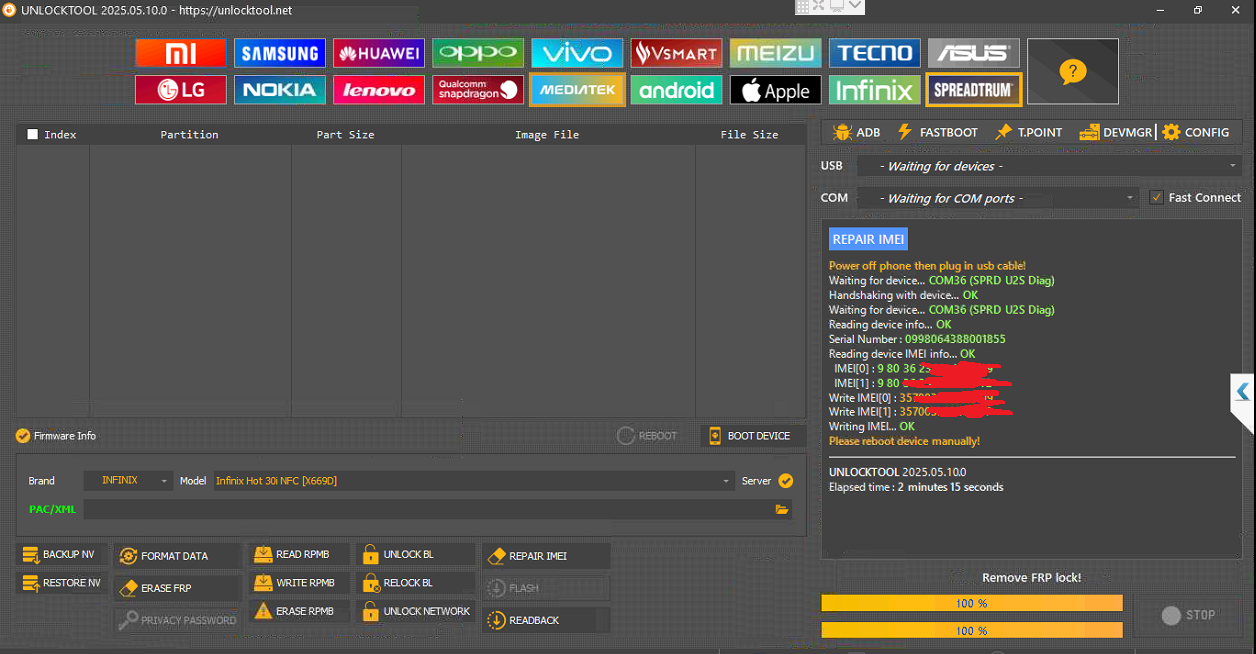This screenshot has height=654, width=1256.
Task: Toggle the Fast Connect checkbox
Action: 1157,198
